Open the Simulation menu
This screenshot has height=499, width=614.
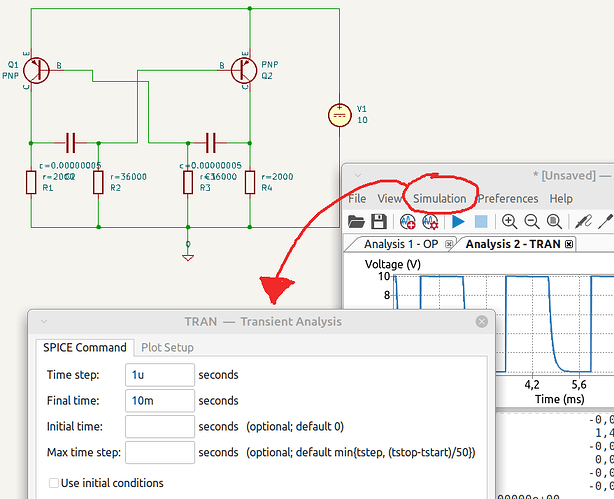440,199
